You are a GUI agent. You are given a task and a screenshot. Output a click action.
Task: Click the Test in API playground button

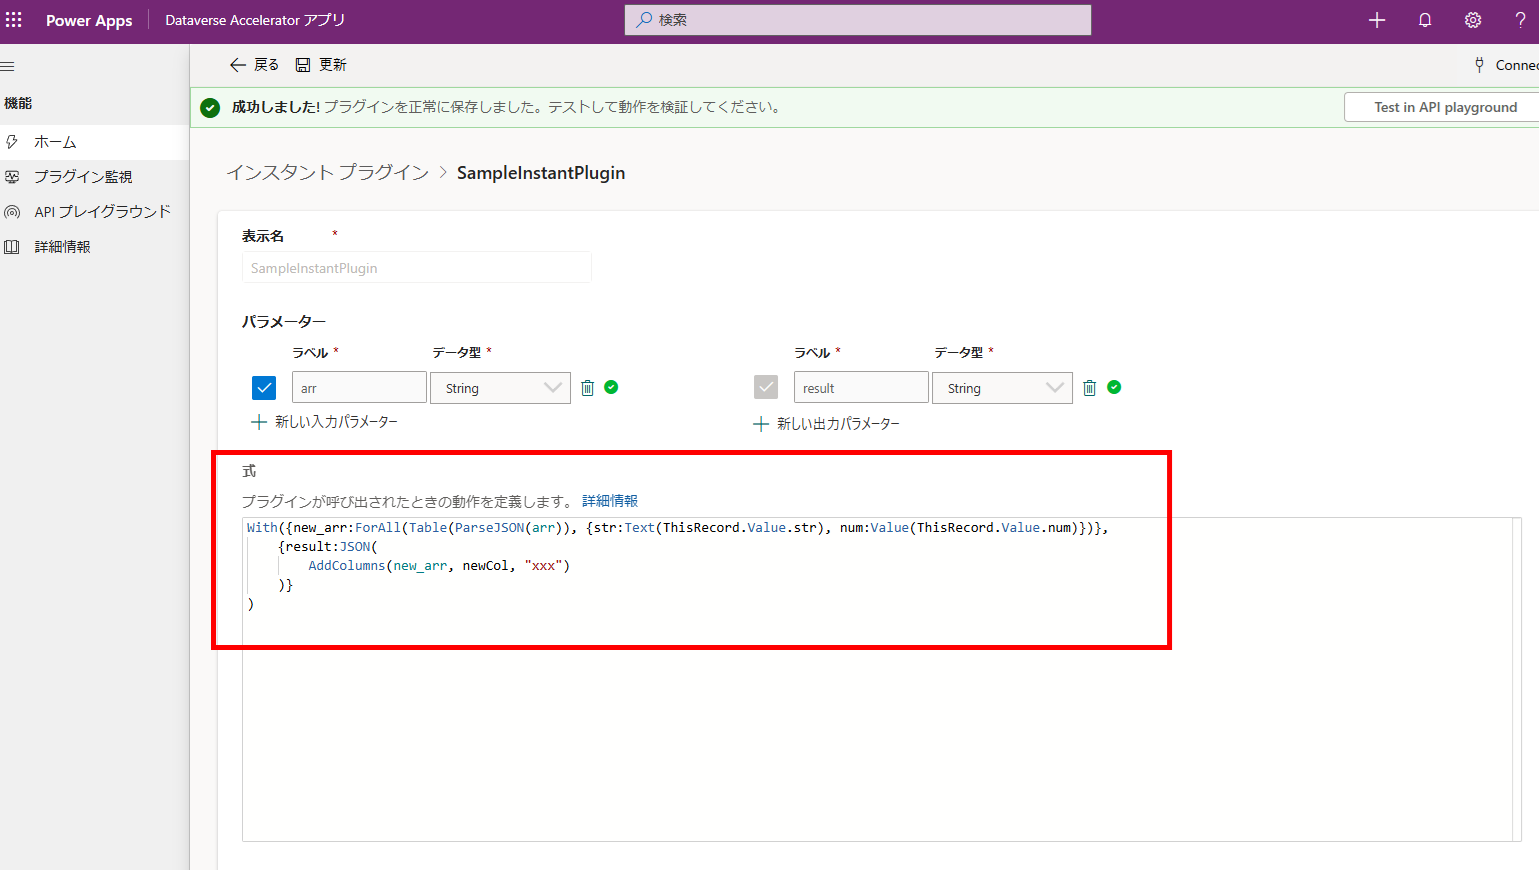click(1444, 107)
